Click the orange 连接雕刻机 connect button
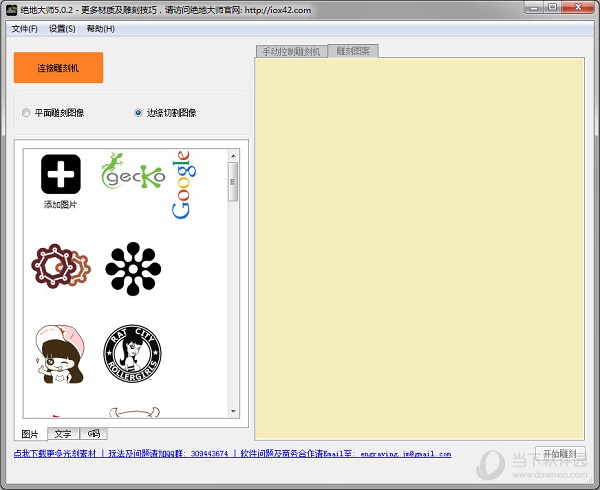Image resolution: width=600 pixels, height=490 pixels. 58,68
